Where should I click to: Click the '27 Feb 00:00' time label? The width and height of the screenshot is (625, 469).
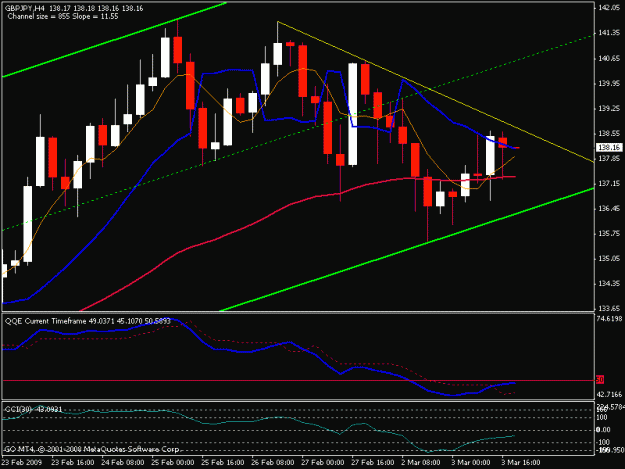click(x=323, y=463)
